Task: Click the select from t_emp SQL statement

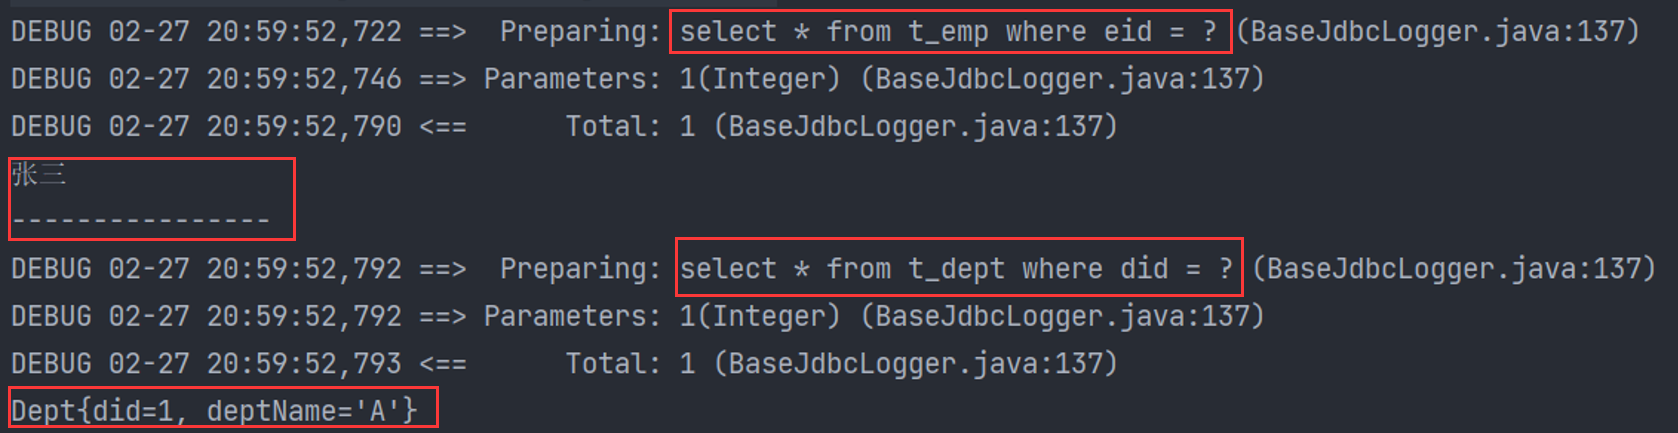Action: (x=948, y=32)
